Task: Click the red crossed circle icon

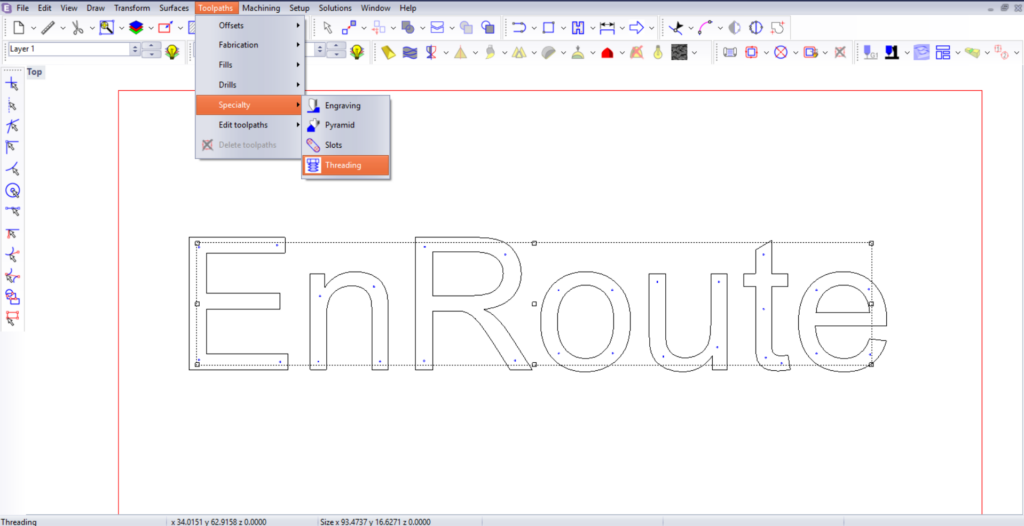Action: tap(780, 52)
